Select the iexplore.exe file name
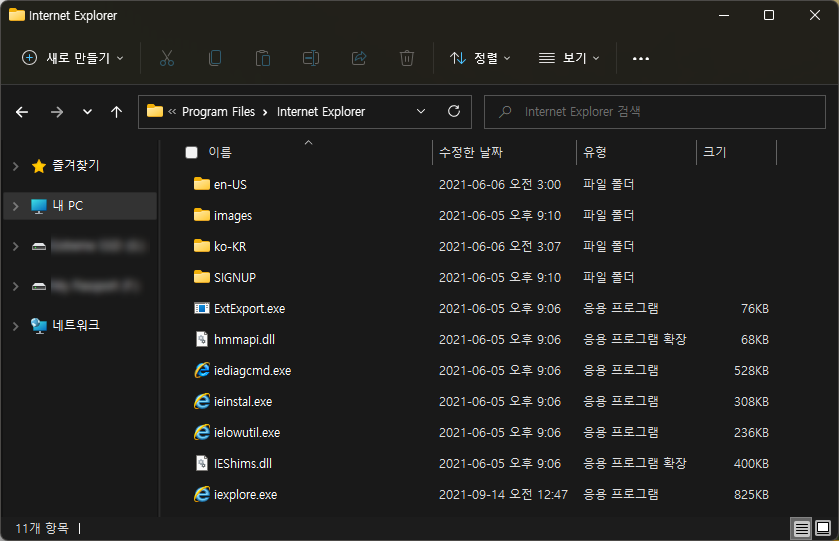Viewport: 839px width, 541px height. 246,494
